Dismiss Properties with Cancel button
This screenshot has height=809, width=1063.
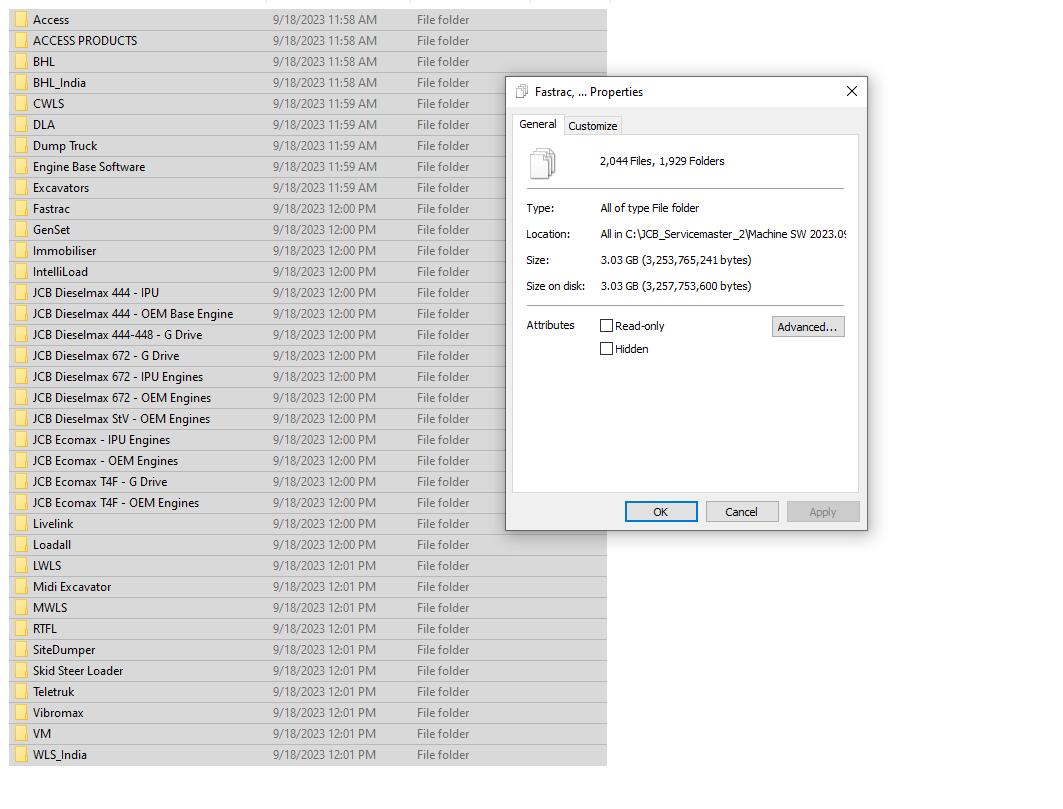(x=742, y=512)
